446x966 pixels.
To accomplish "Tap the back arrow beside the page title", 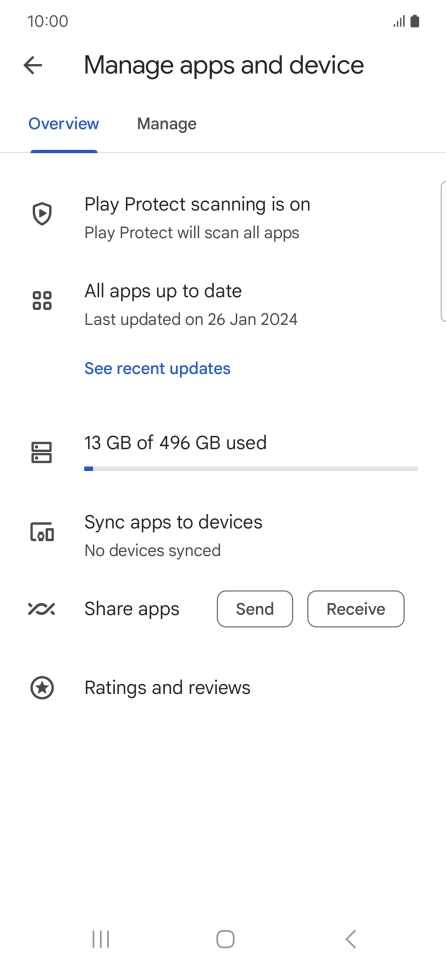I will pyautogui.click(x=33, y=65).
